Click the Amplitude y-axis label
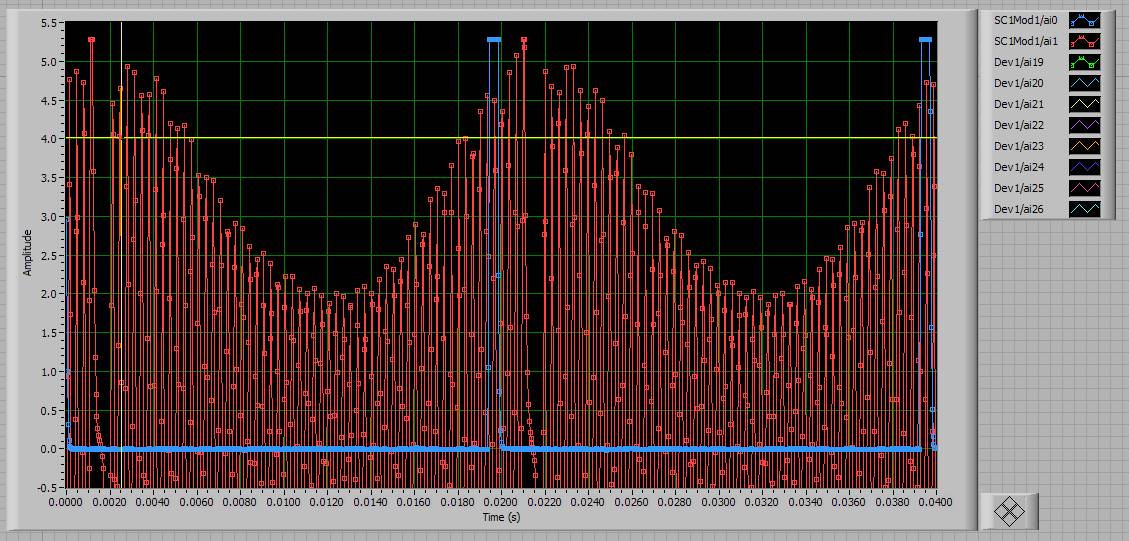Image resolution: width=1129 pixels, height=541 pixels. pyautogui.click(x=28, y=253)
